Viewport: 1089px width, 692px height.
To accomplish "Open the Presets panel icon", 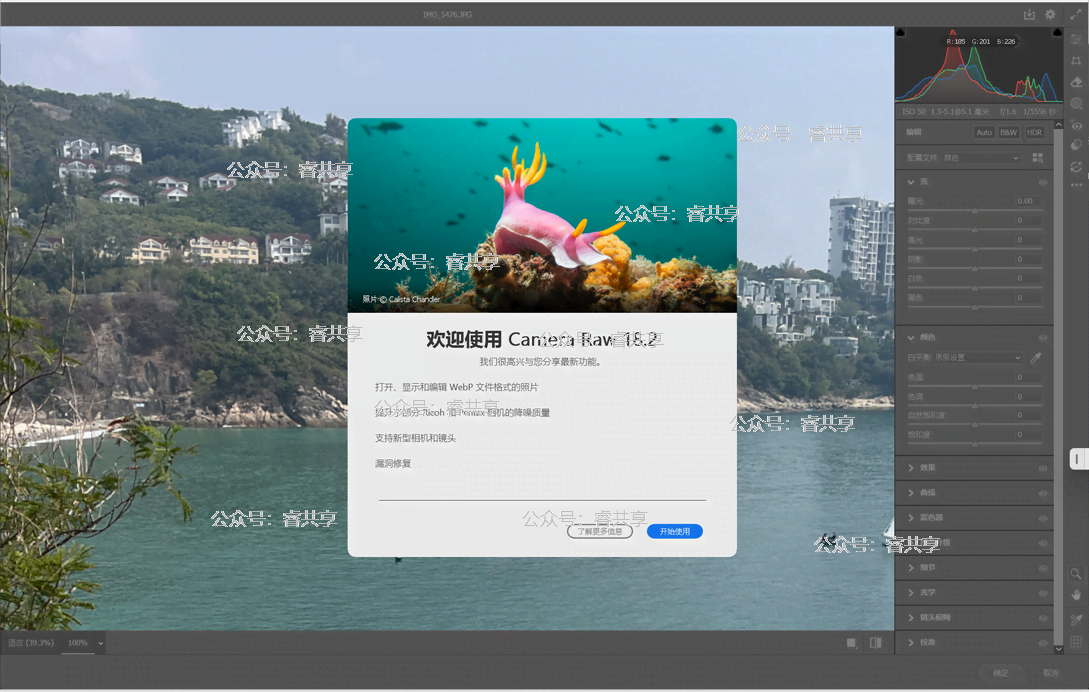I will coord(1076,145).
